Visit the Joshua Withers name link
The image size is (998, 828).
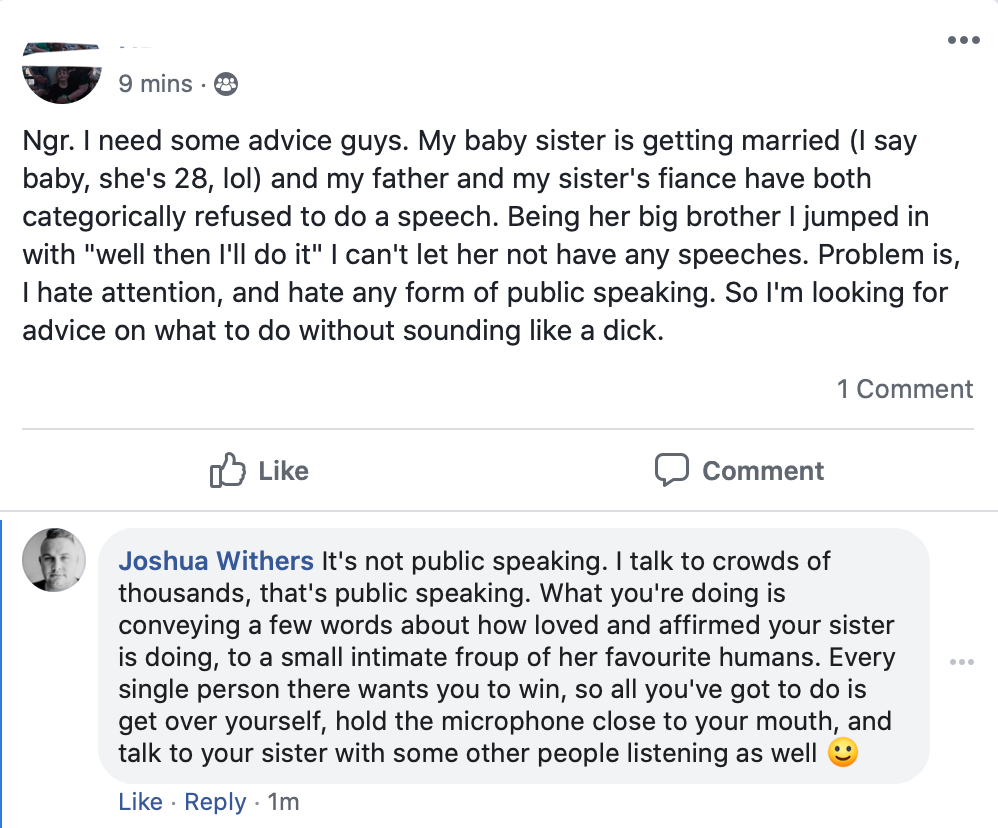tap(216, 562)
